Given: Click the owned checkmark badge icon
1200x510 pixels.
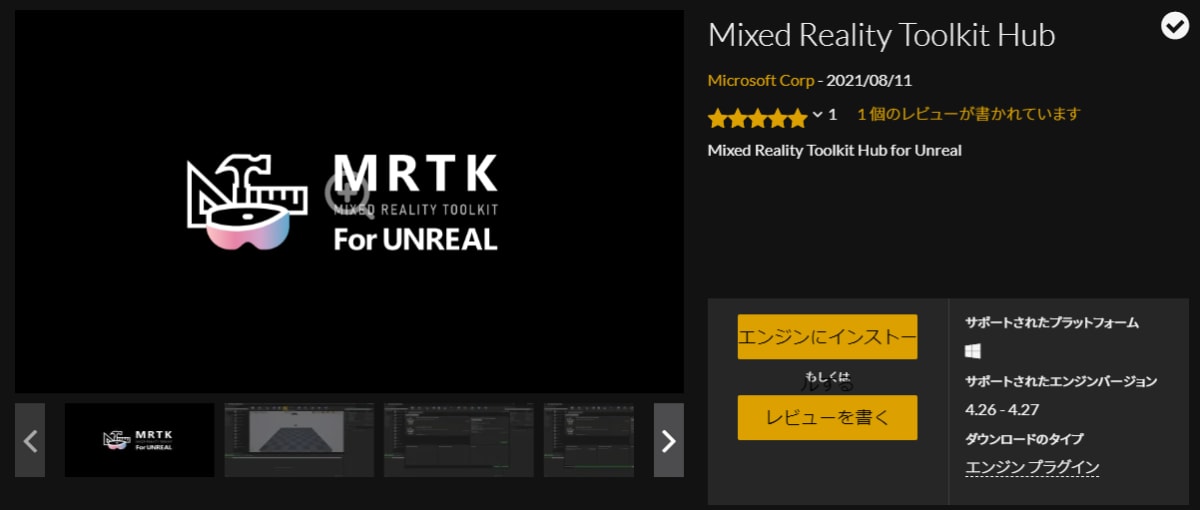Looking at the screenshot, I should tap(1175, 27).
